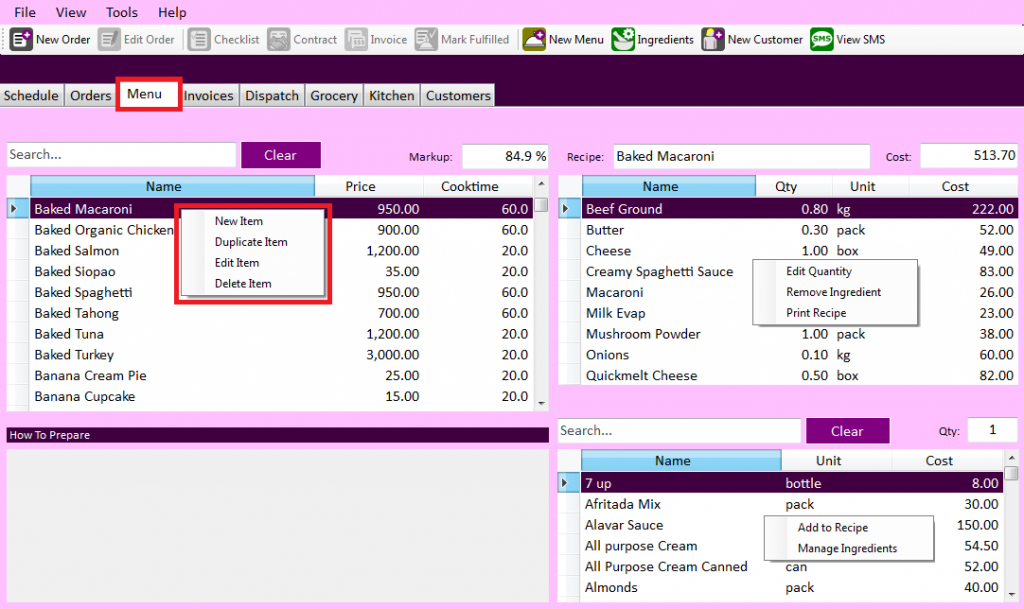This screenshot has height=609, width=1024.
Task: Open the Invoice tool
Action: click(378, 39)
